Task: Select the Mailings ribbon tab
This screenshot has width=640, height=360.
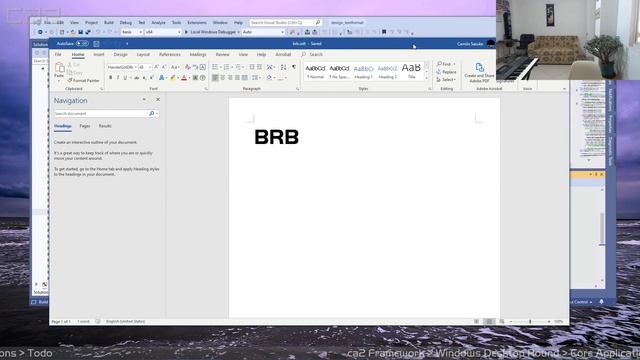Action: tap(198, 54)
